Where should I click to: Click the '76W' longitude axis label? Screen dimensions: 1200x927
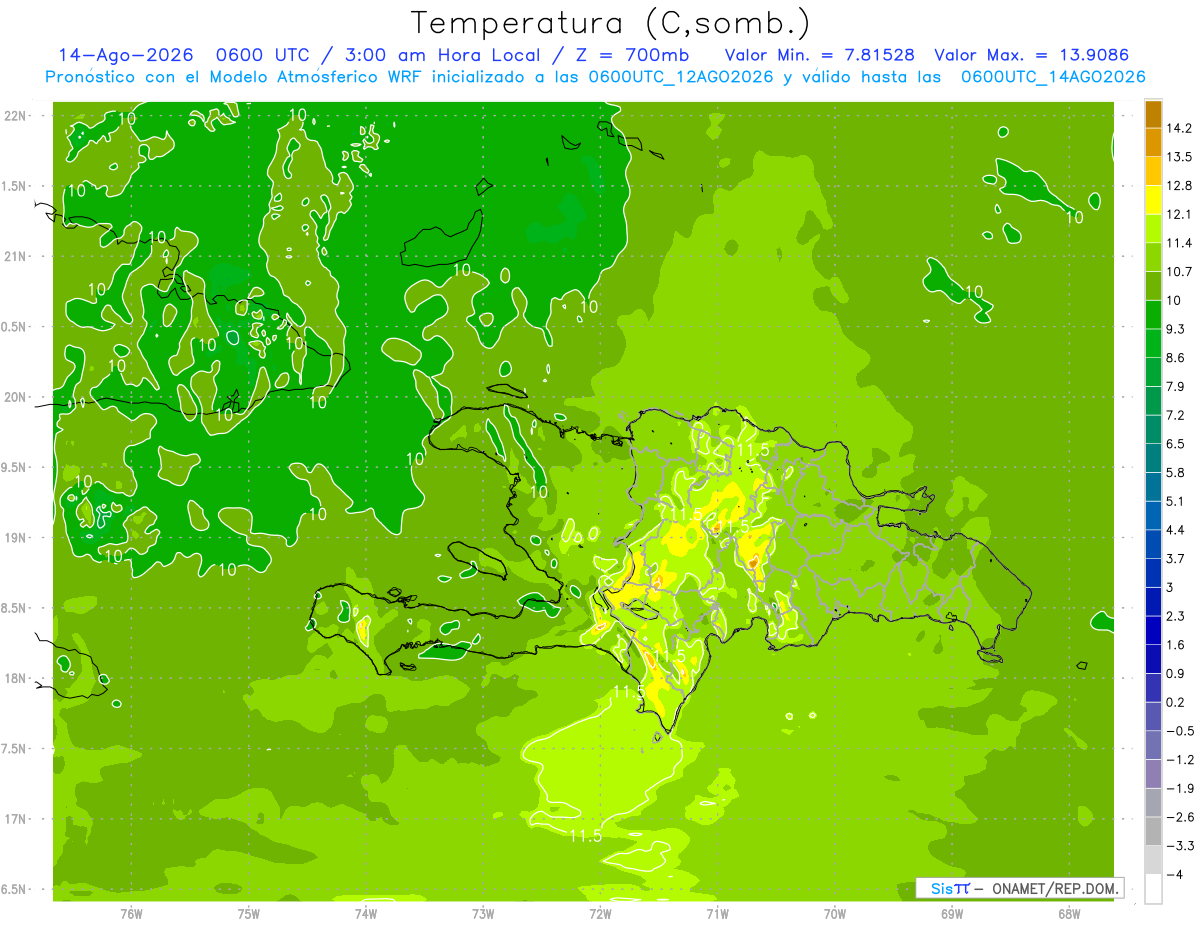coord(131,913)
